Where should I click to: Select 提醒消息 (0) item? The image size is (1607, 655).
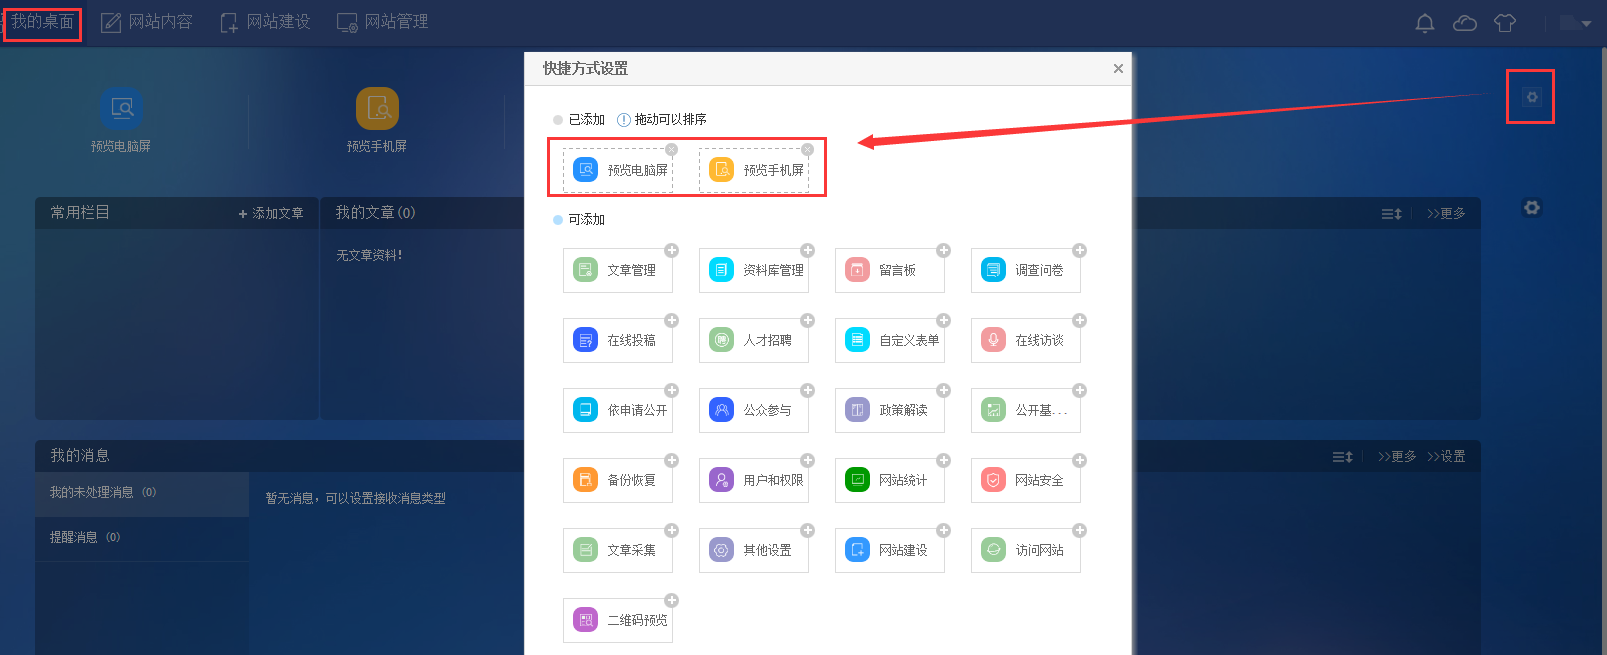142,538
